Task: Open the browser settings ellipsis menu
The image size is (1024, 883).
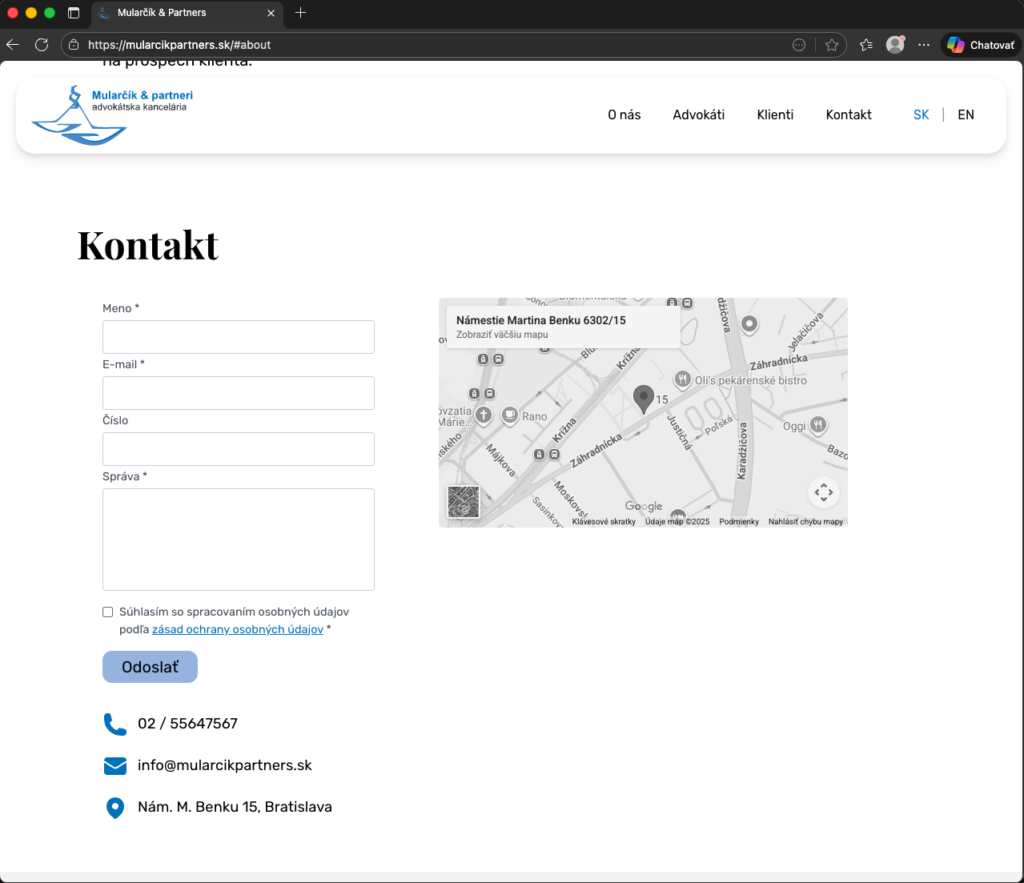Action: 923,45
